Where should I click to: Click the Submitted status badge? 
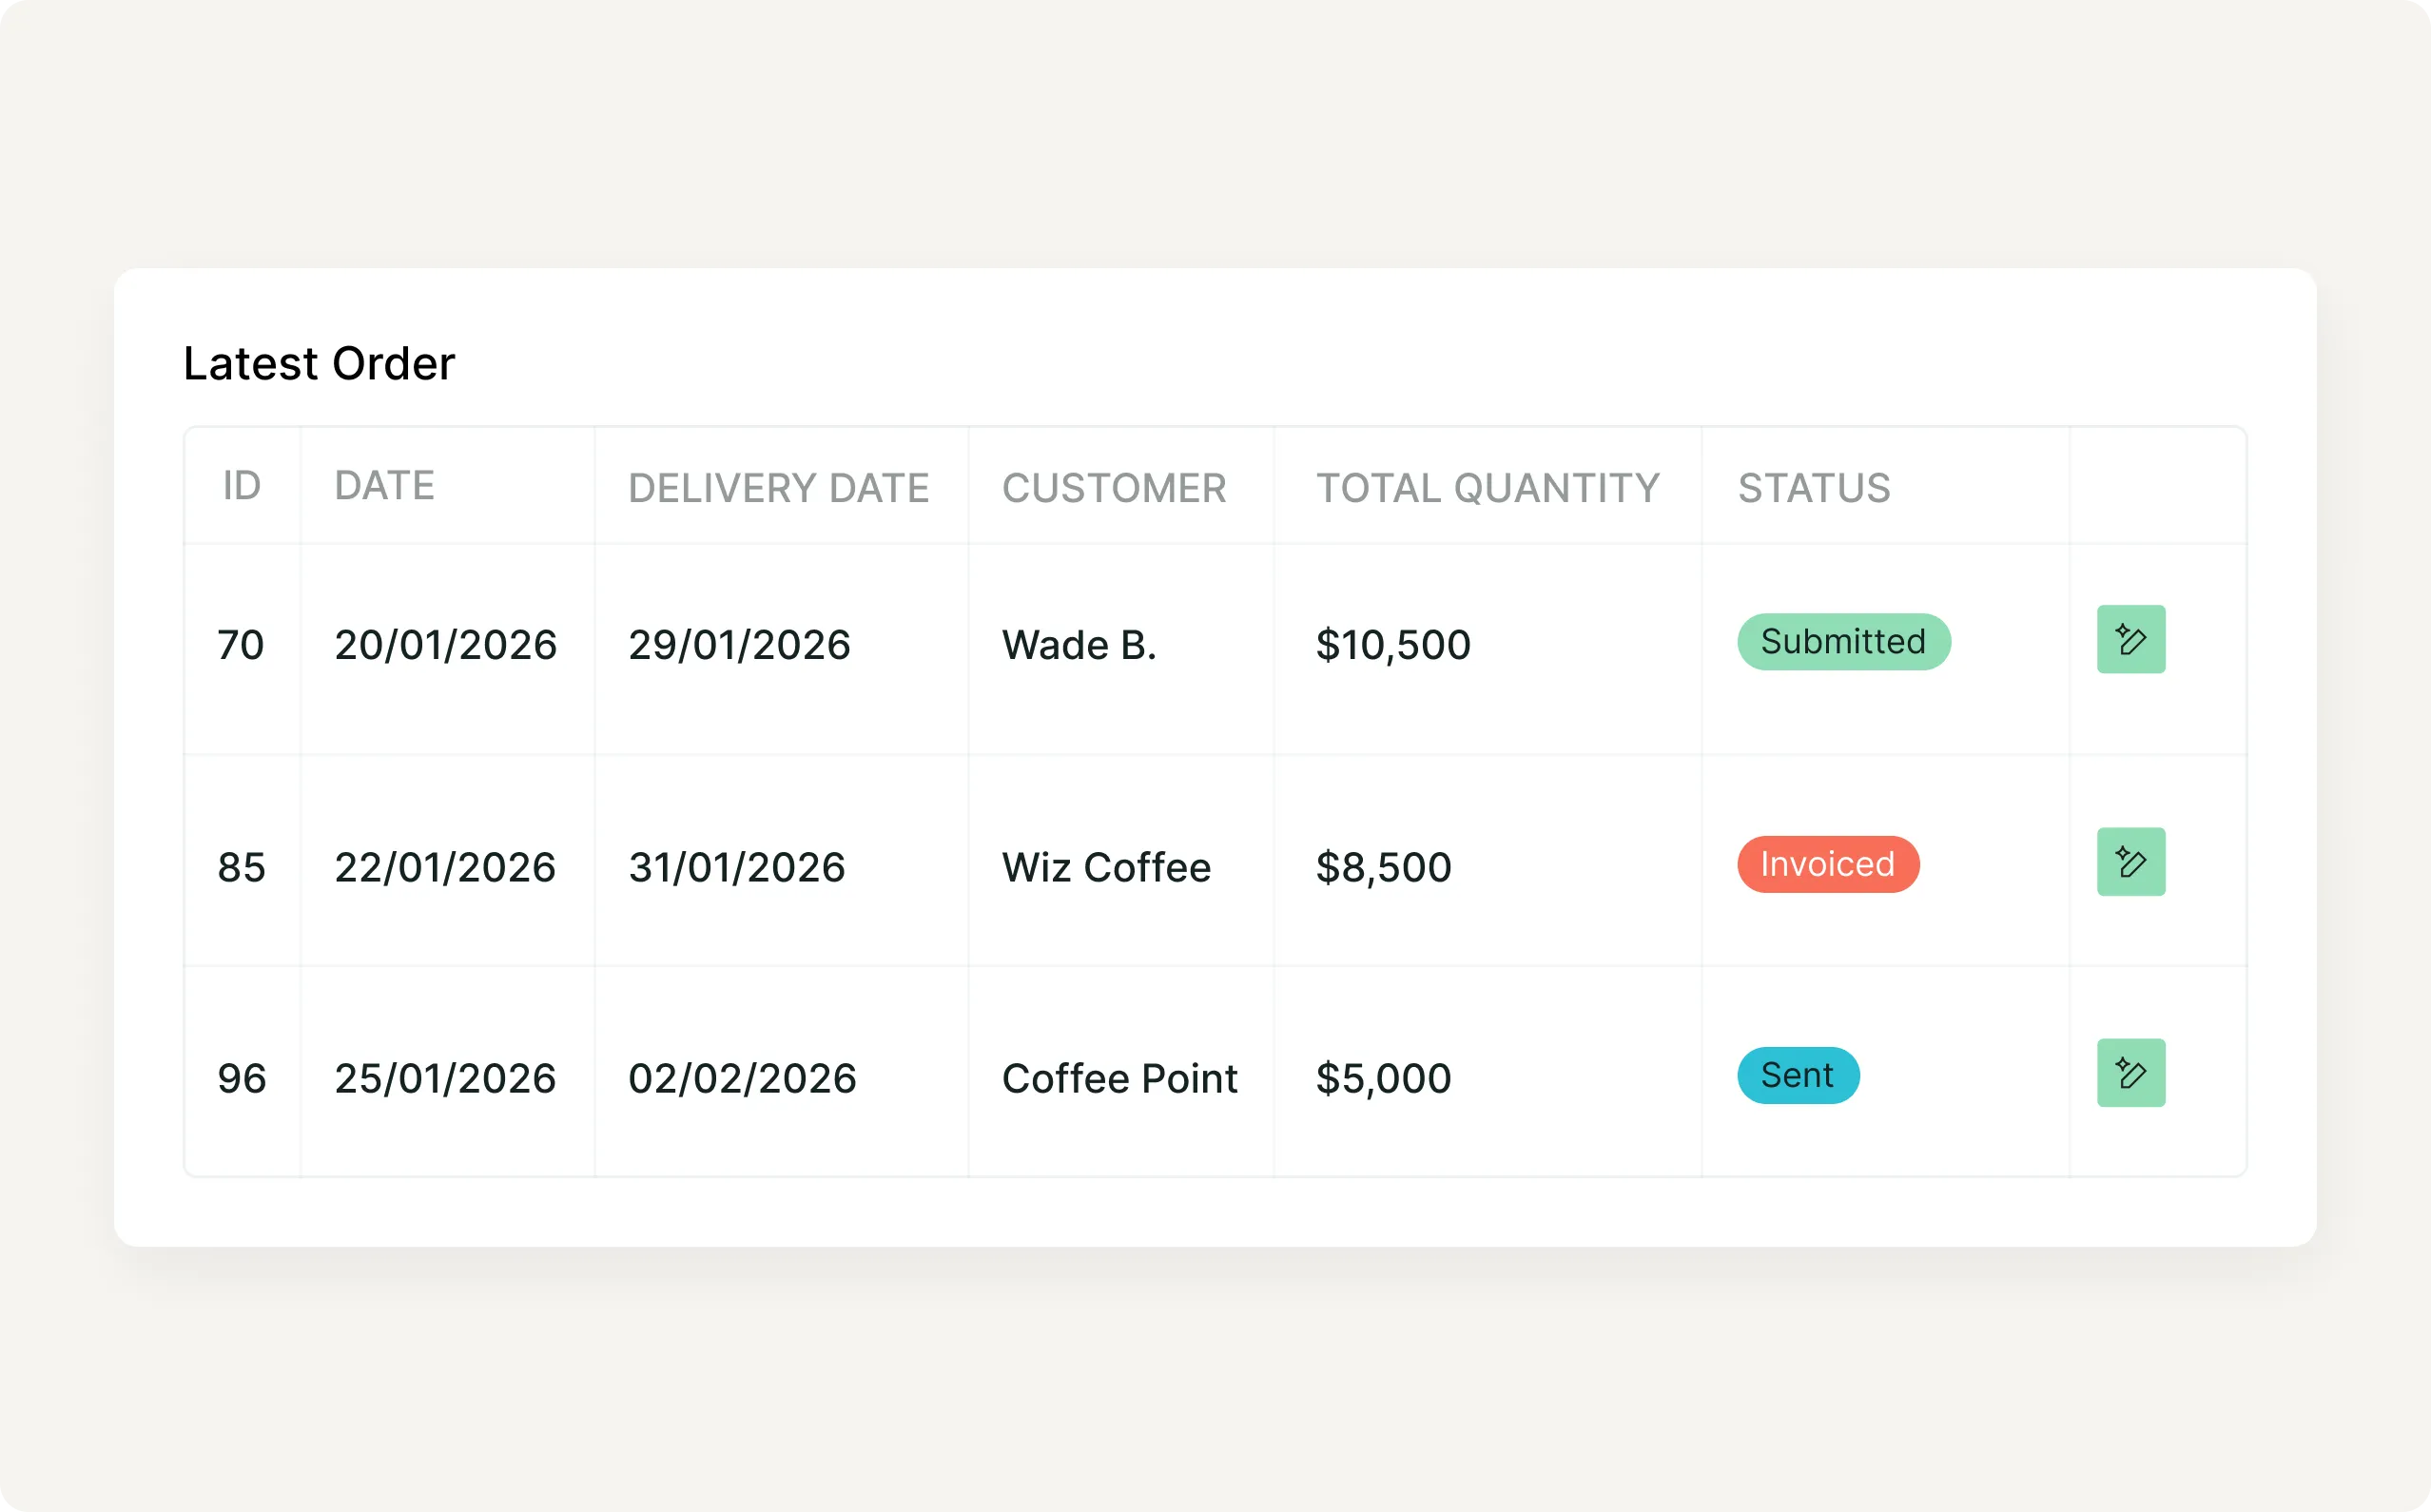tap(1843, 642)
